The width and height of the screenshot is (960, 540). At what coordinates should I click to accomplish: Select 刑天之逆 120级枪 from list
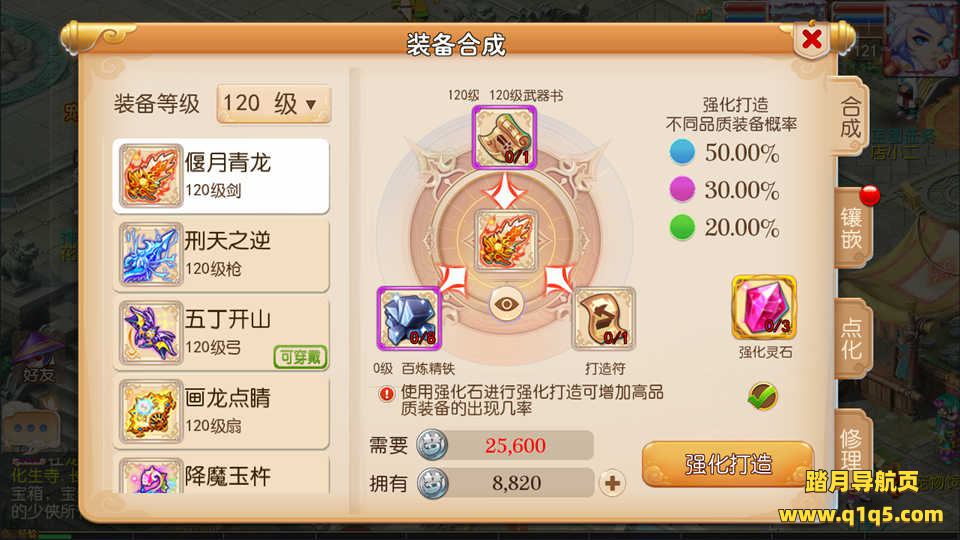click(x=221, y=254)
